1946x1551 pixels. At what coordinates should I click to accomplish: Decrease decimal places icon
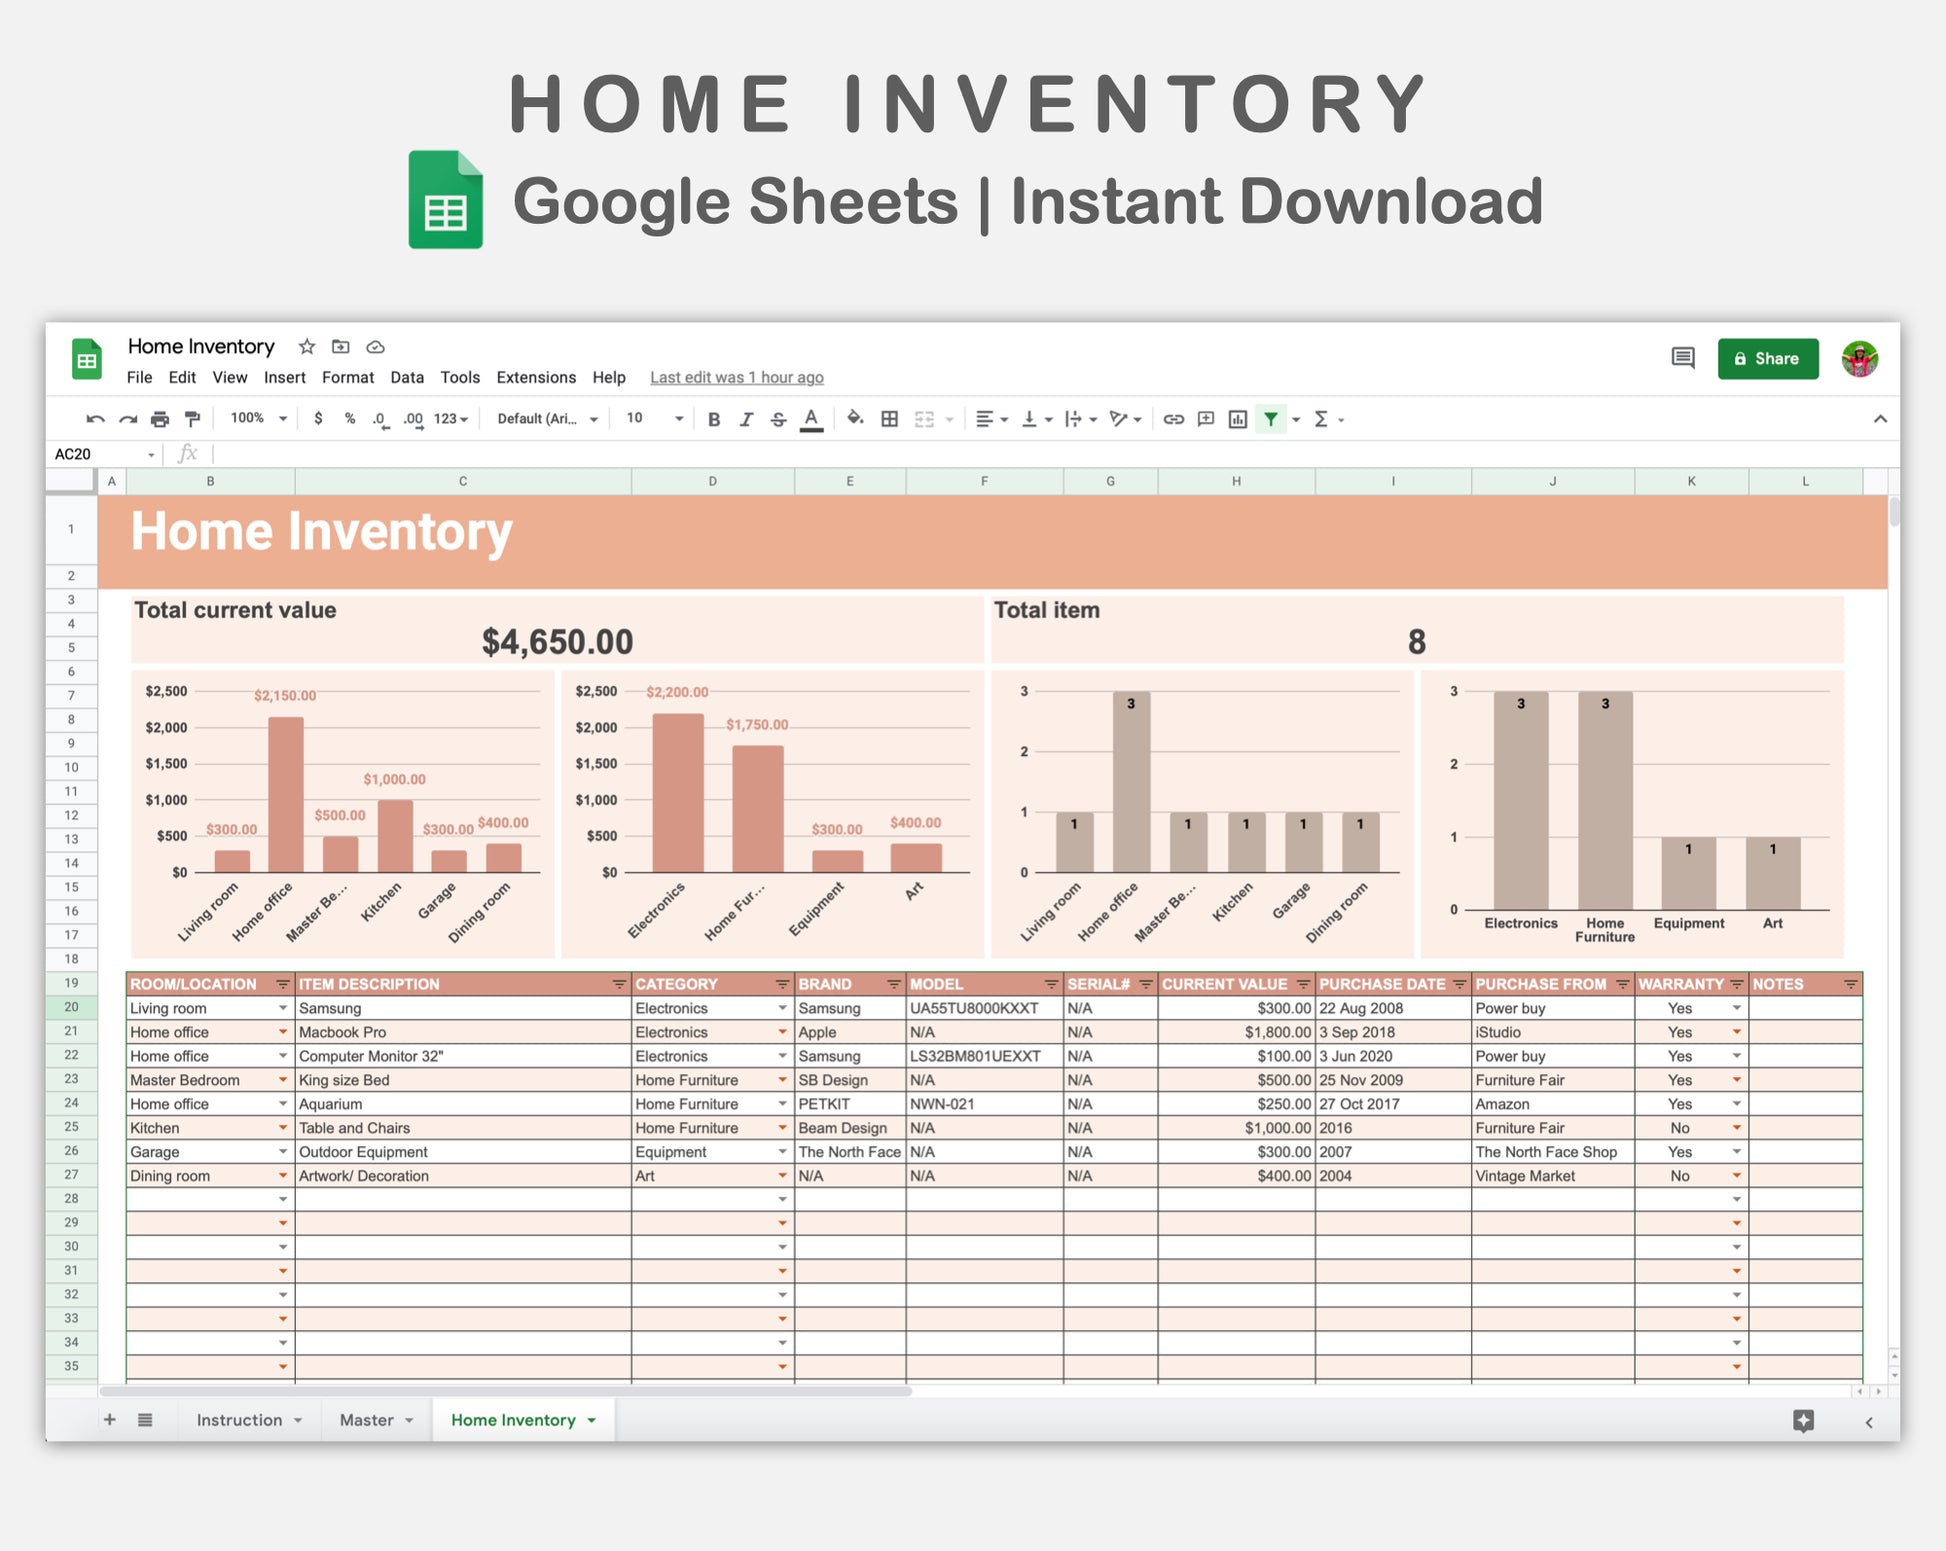[380, 419]
